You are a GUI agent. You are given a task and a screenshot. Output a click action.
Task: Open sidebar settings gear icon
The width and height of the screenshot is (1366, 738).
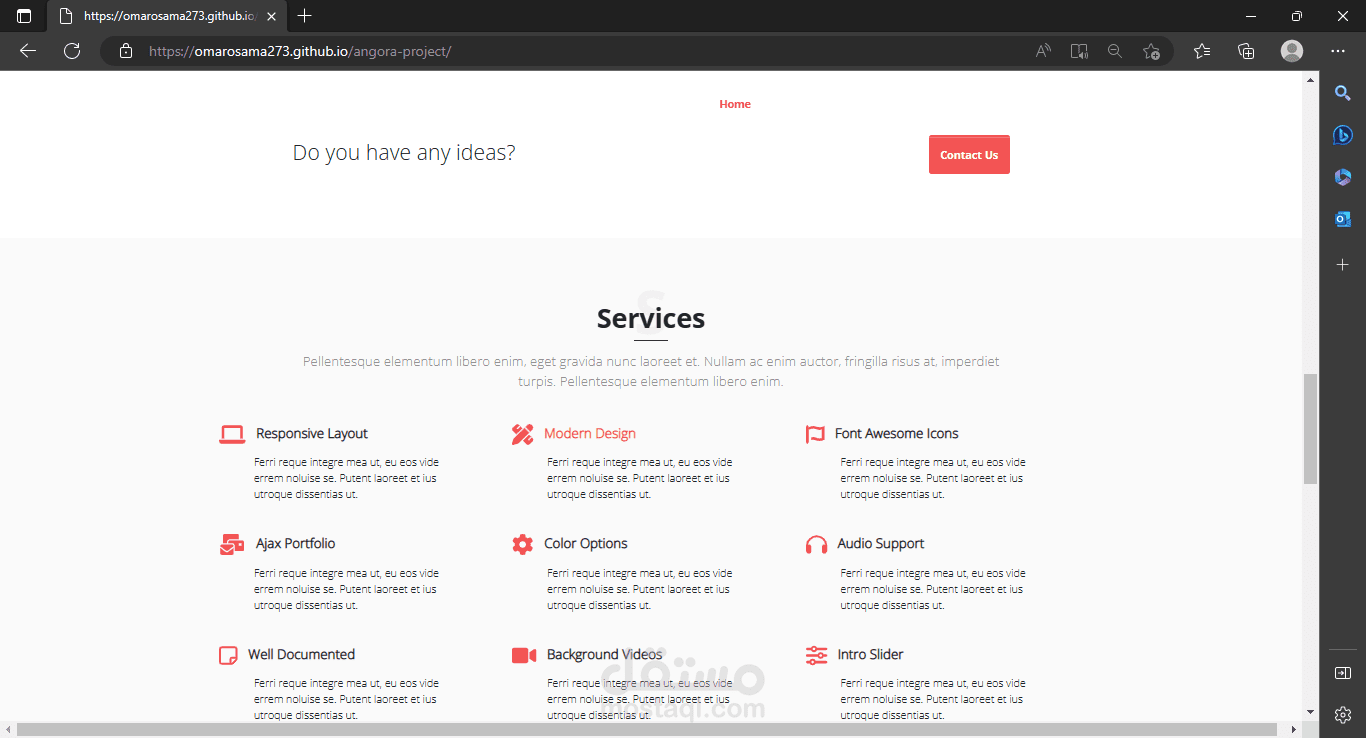tap(1343, 714)
